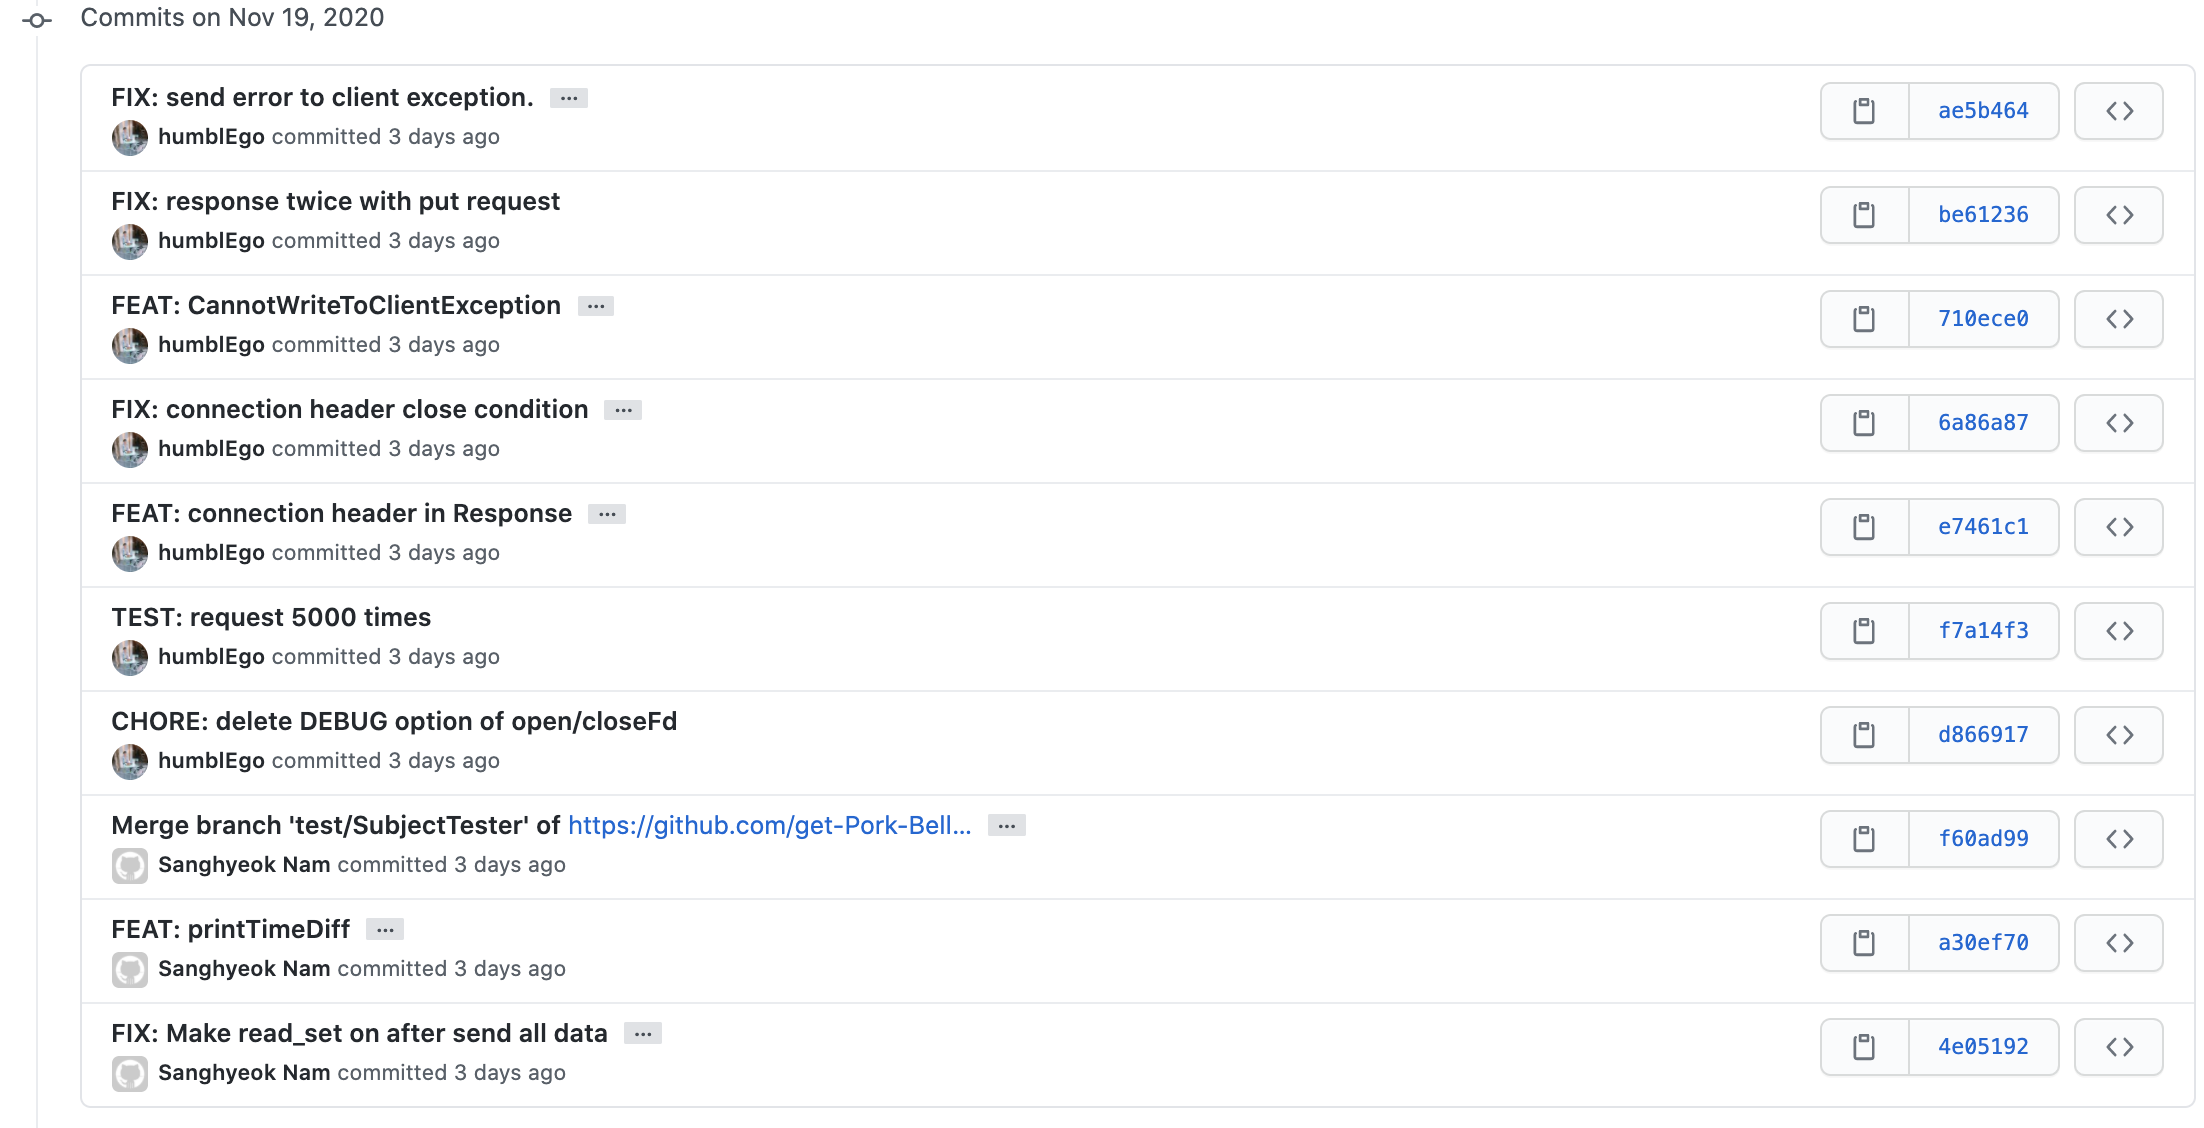Click humblEgo avatar on 'FIX: response twice' commit
This screenshot has width=2204, height=1128.
coord(130,241)
